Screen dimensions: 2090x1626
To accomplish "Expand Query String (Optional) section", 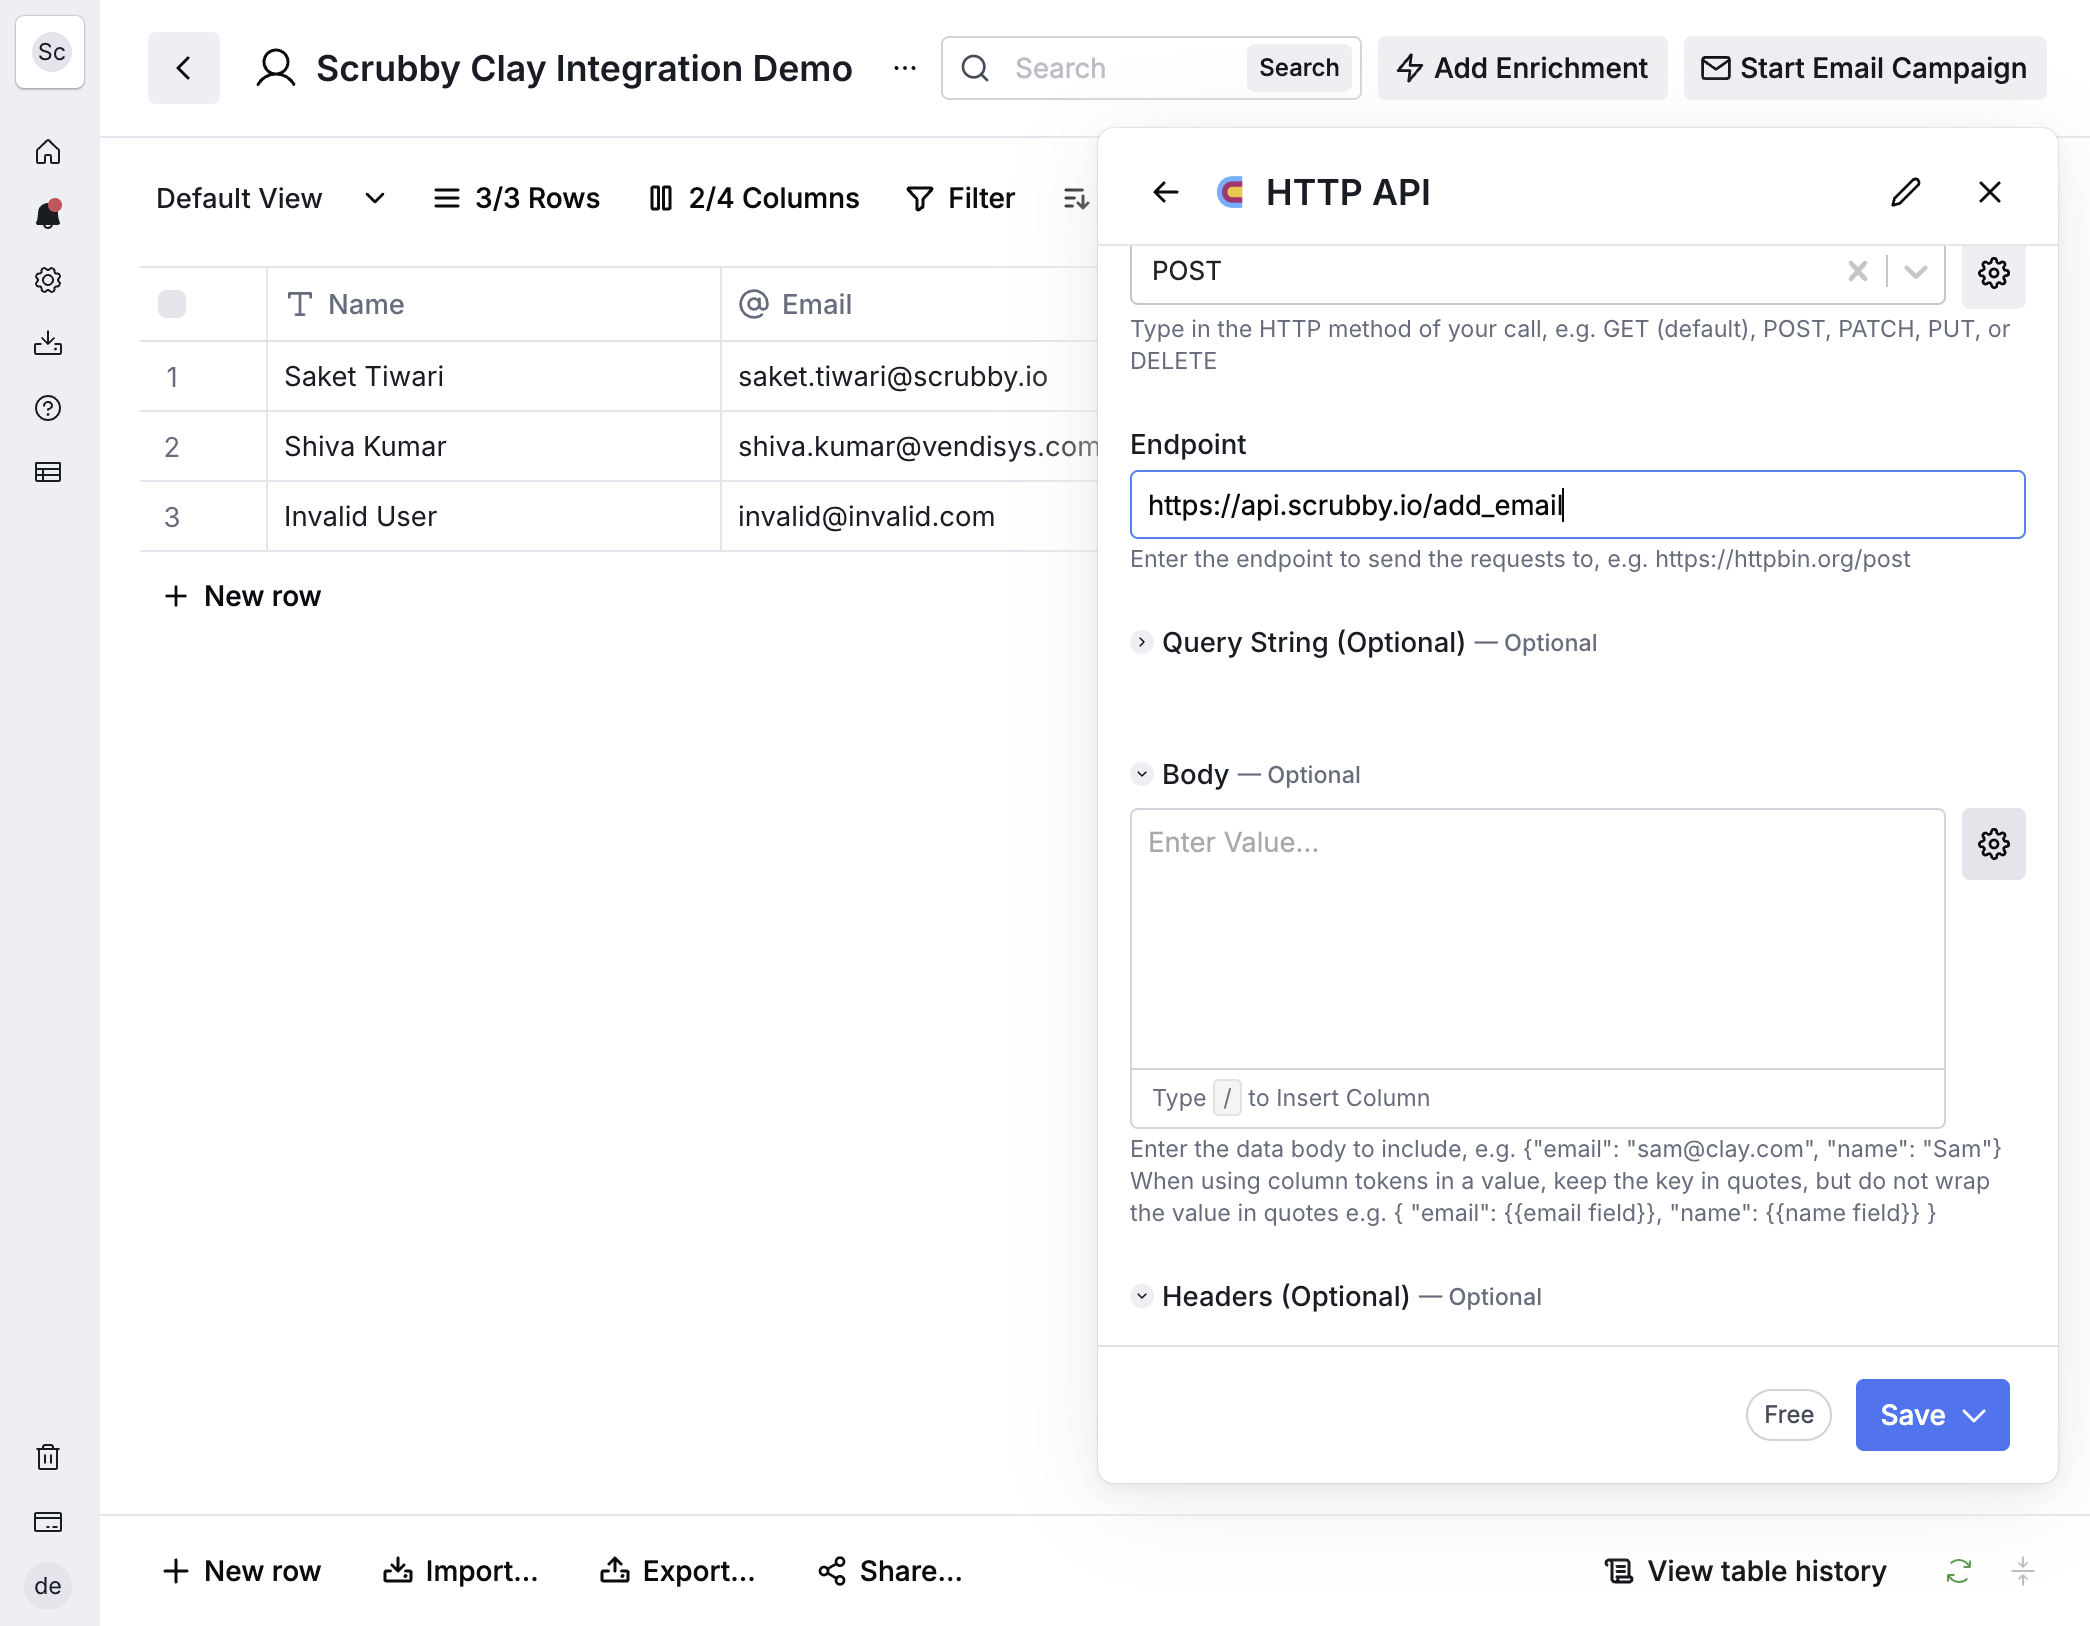I will (x=1142, y=642).
